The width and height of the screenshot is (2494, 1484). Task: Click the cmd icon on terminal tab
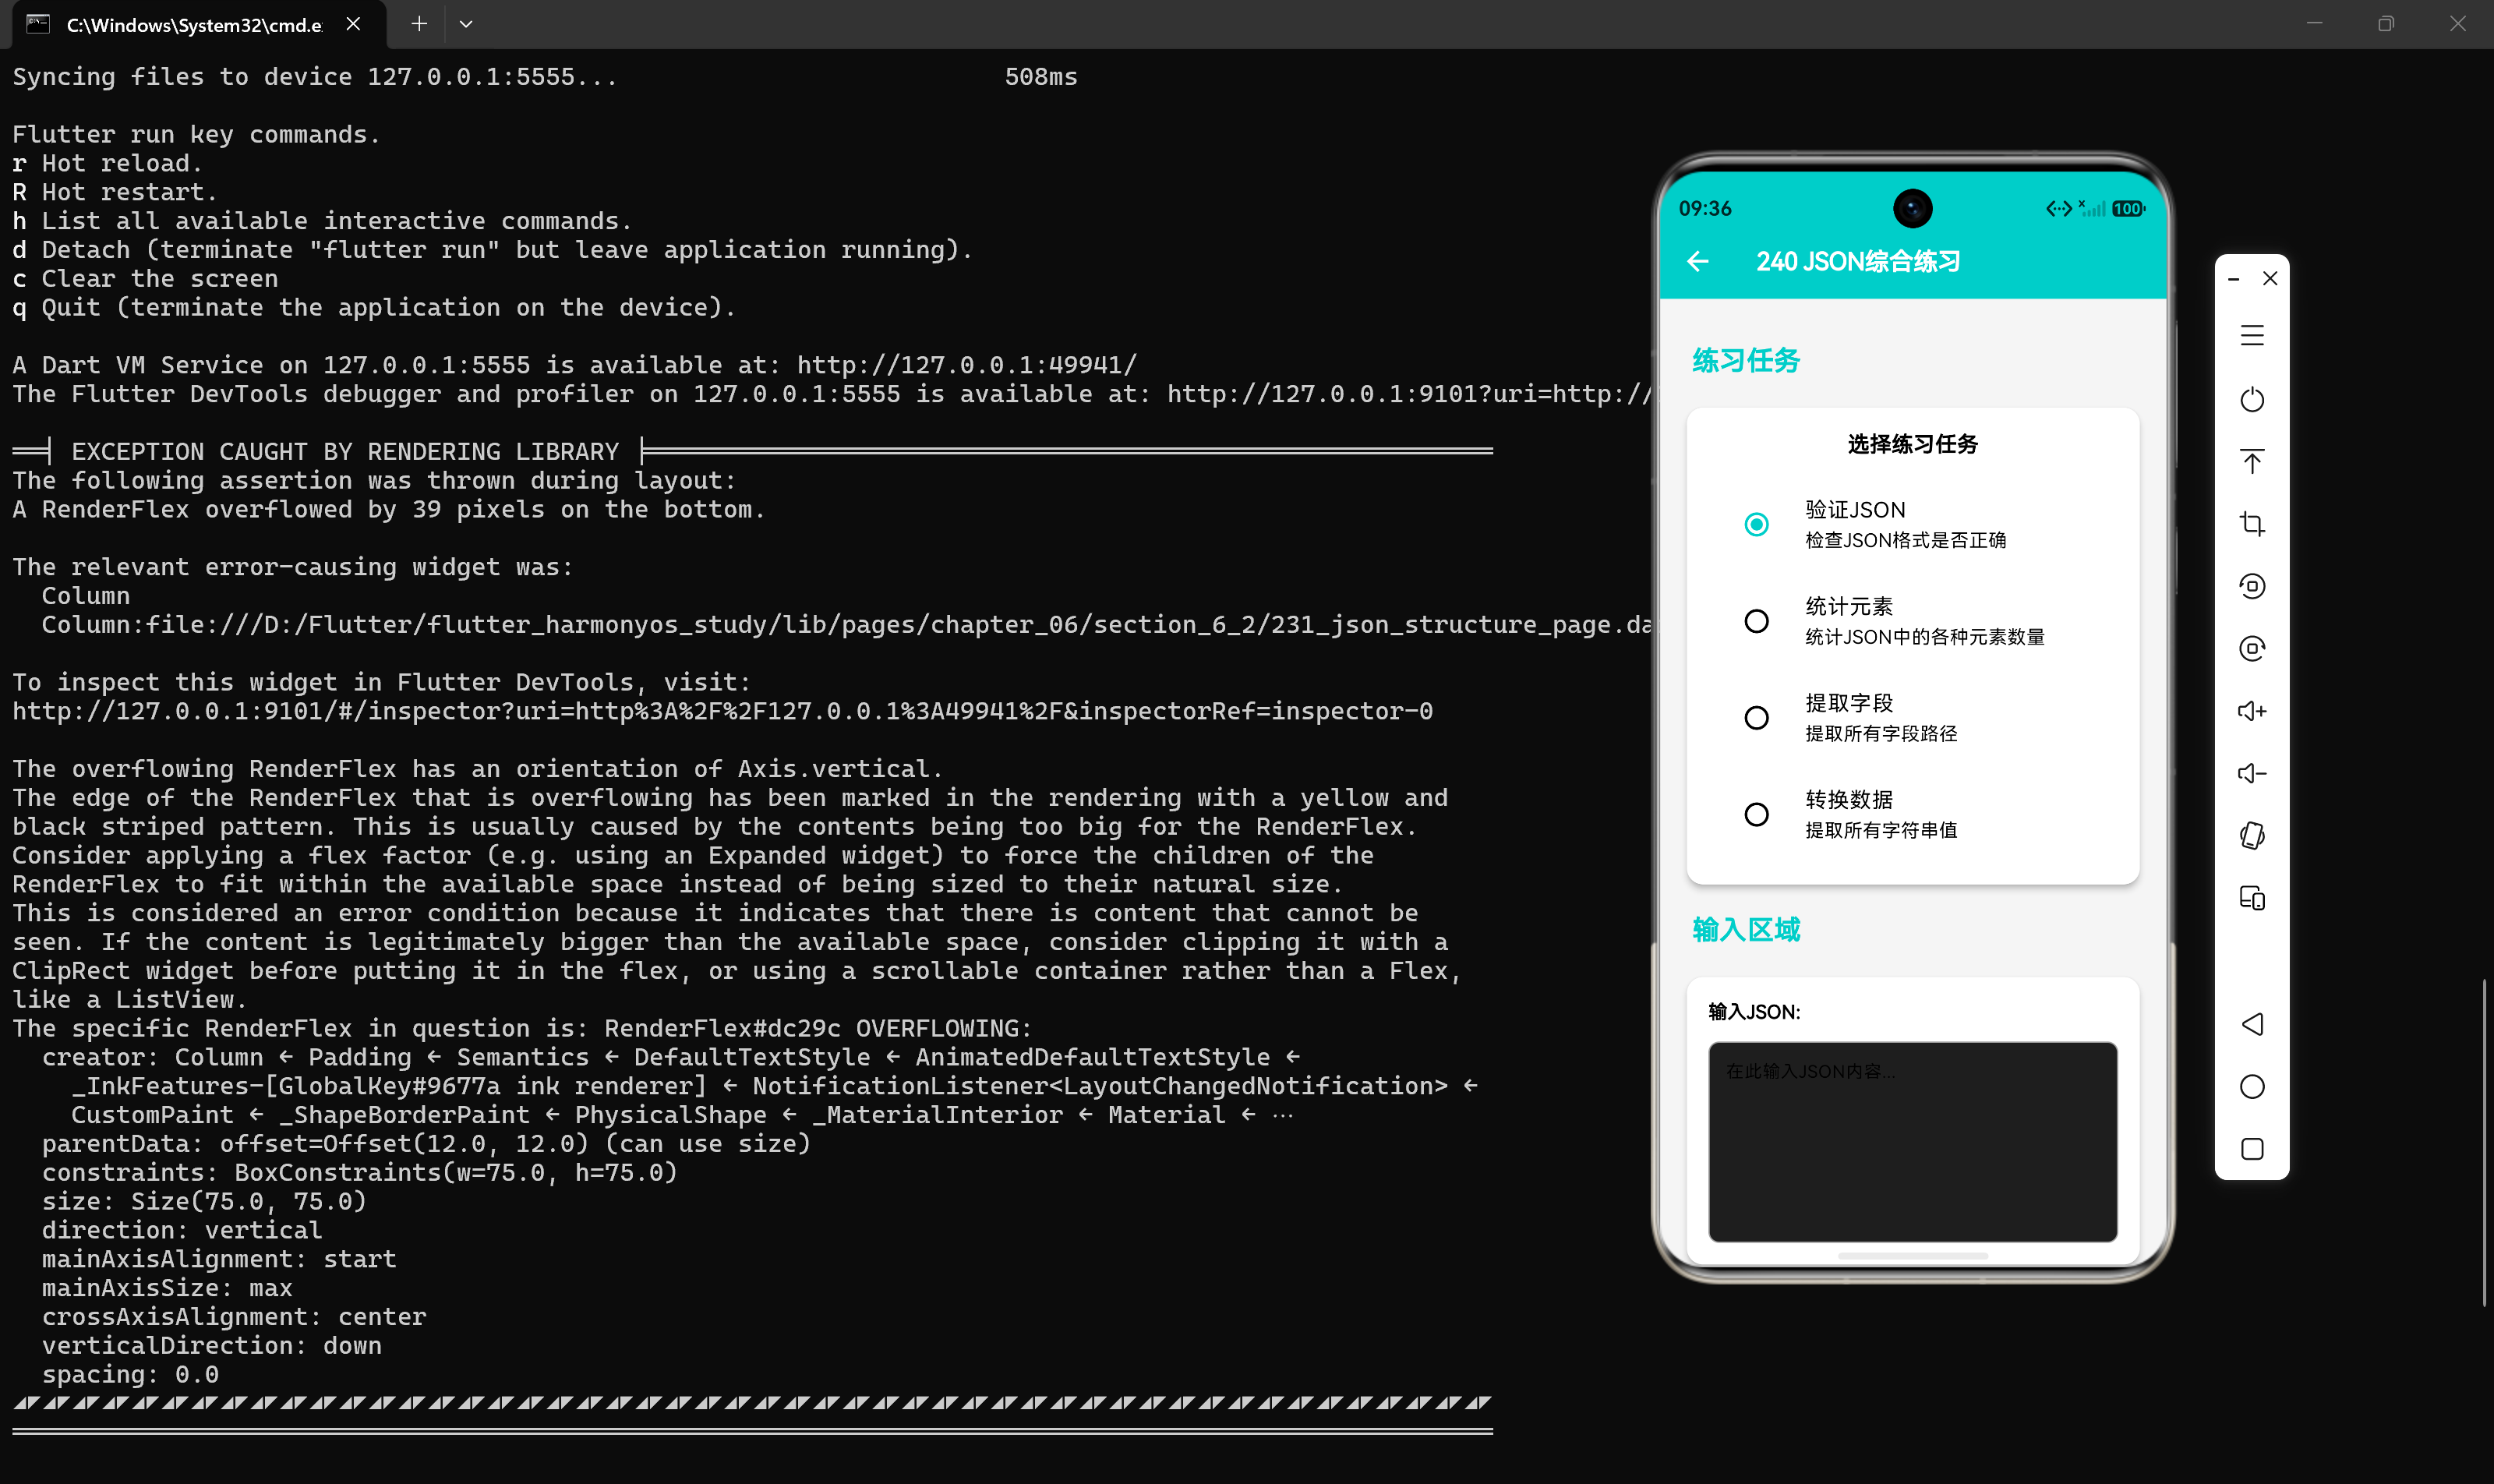(38, 24)
